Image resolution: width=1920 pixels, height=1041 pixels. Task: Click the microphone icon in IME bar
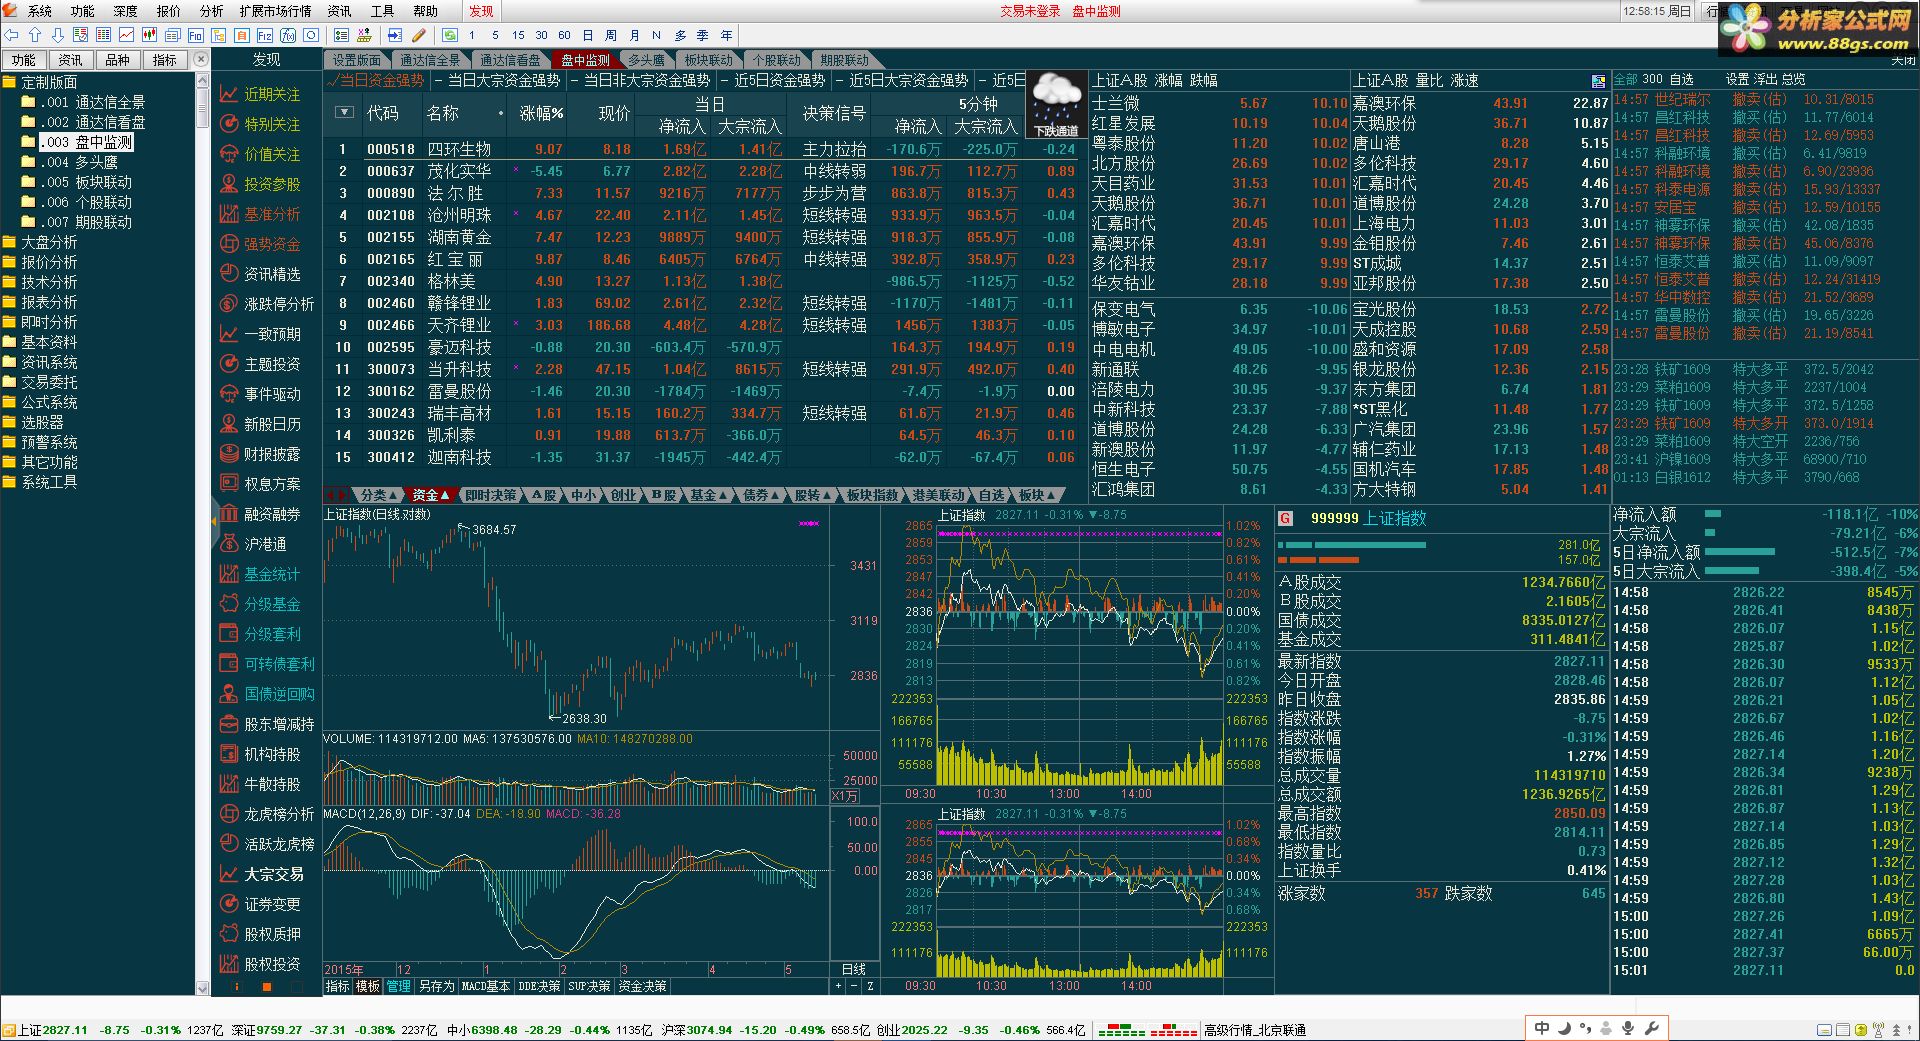pos(1628,1028)
